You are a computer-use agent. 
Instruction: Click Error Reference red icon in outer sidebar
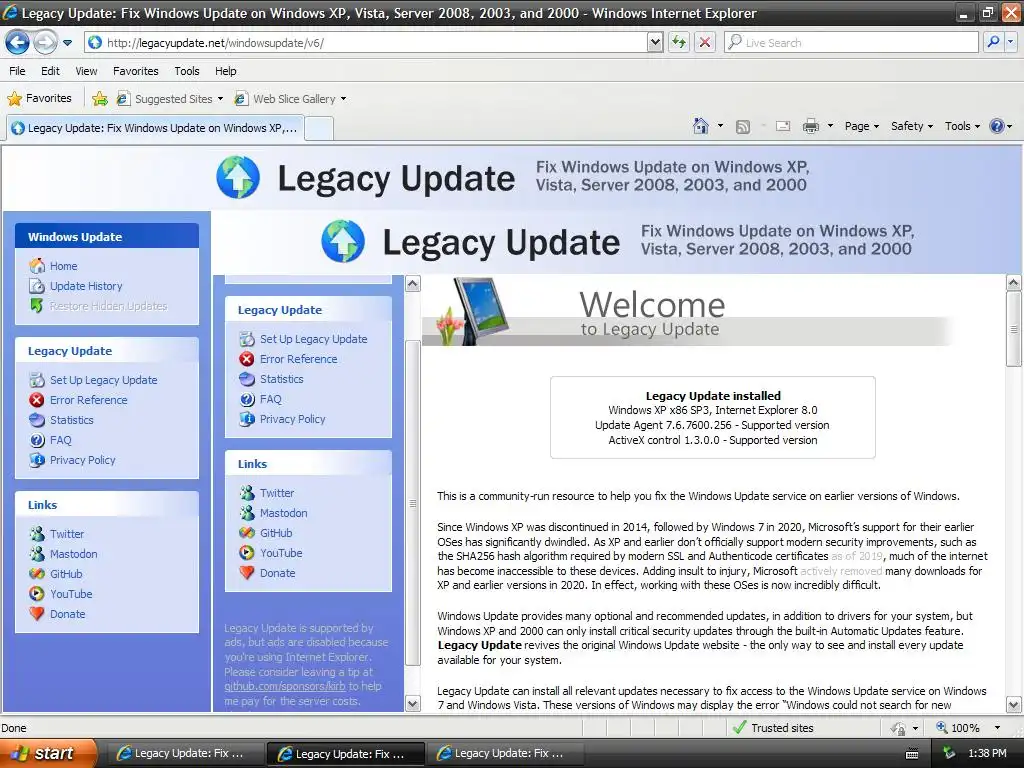[37, 400]
